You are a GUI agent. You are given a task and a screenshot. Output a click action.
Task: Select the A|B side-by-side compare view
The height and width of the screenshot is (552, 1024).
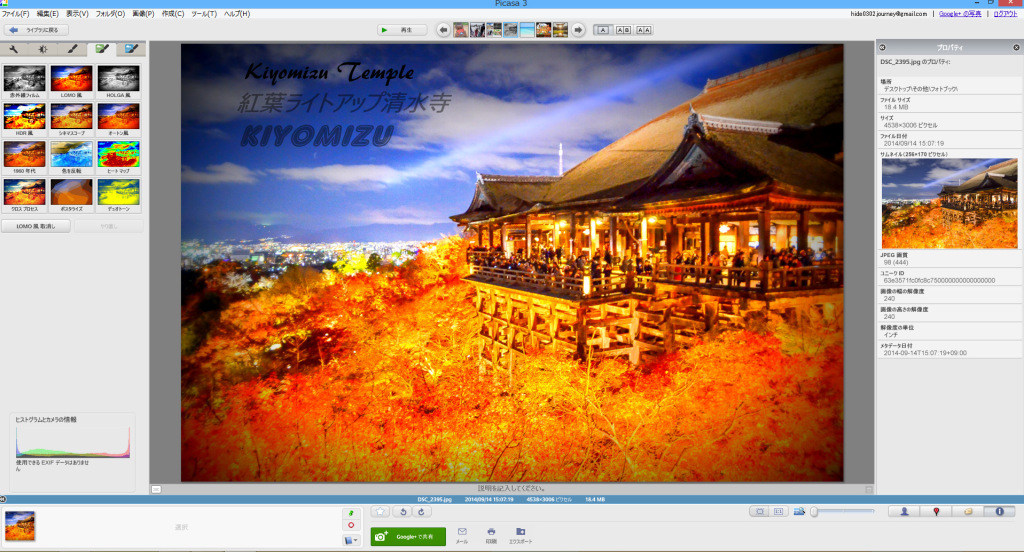623,30
